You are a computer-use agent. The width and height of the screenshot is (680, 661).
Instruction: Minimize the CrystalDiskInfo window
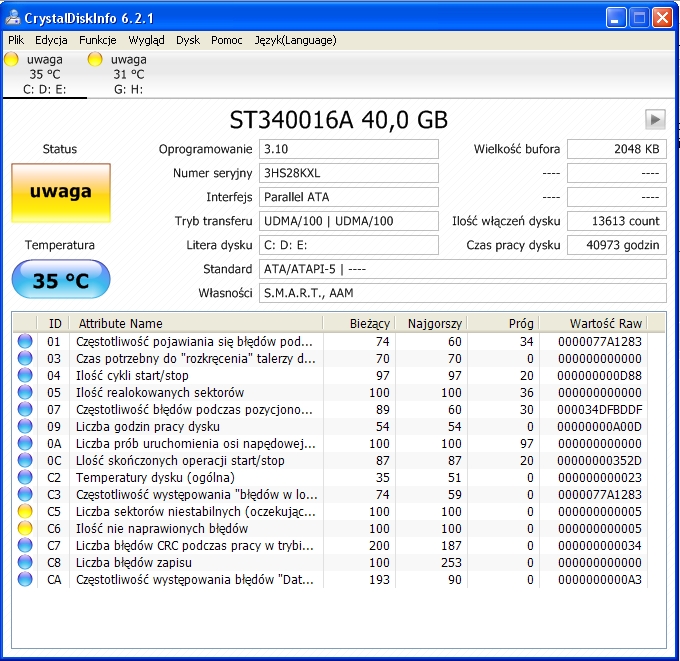pyautogui.click(x=616, y=18)
